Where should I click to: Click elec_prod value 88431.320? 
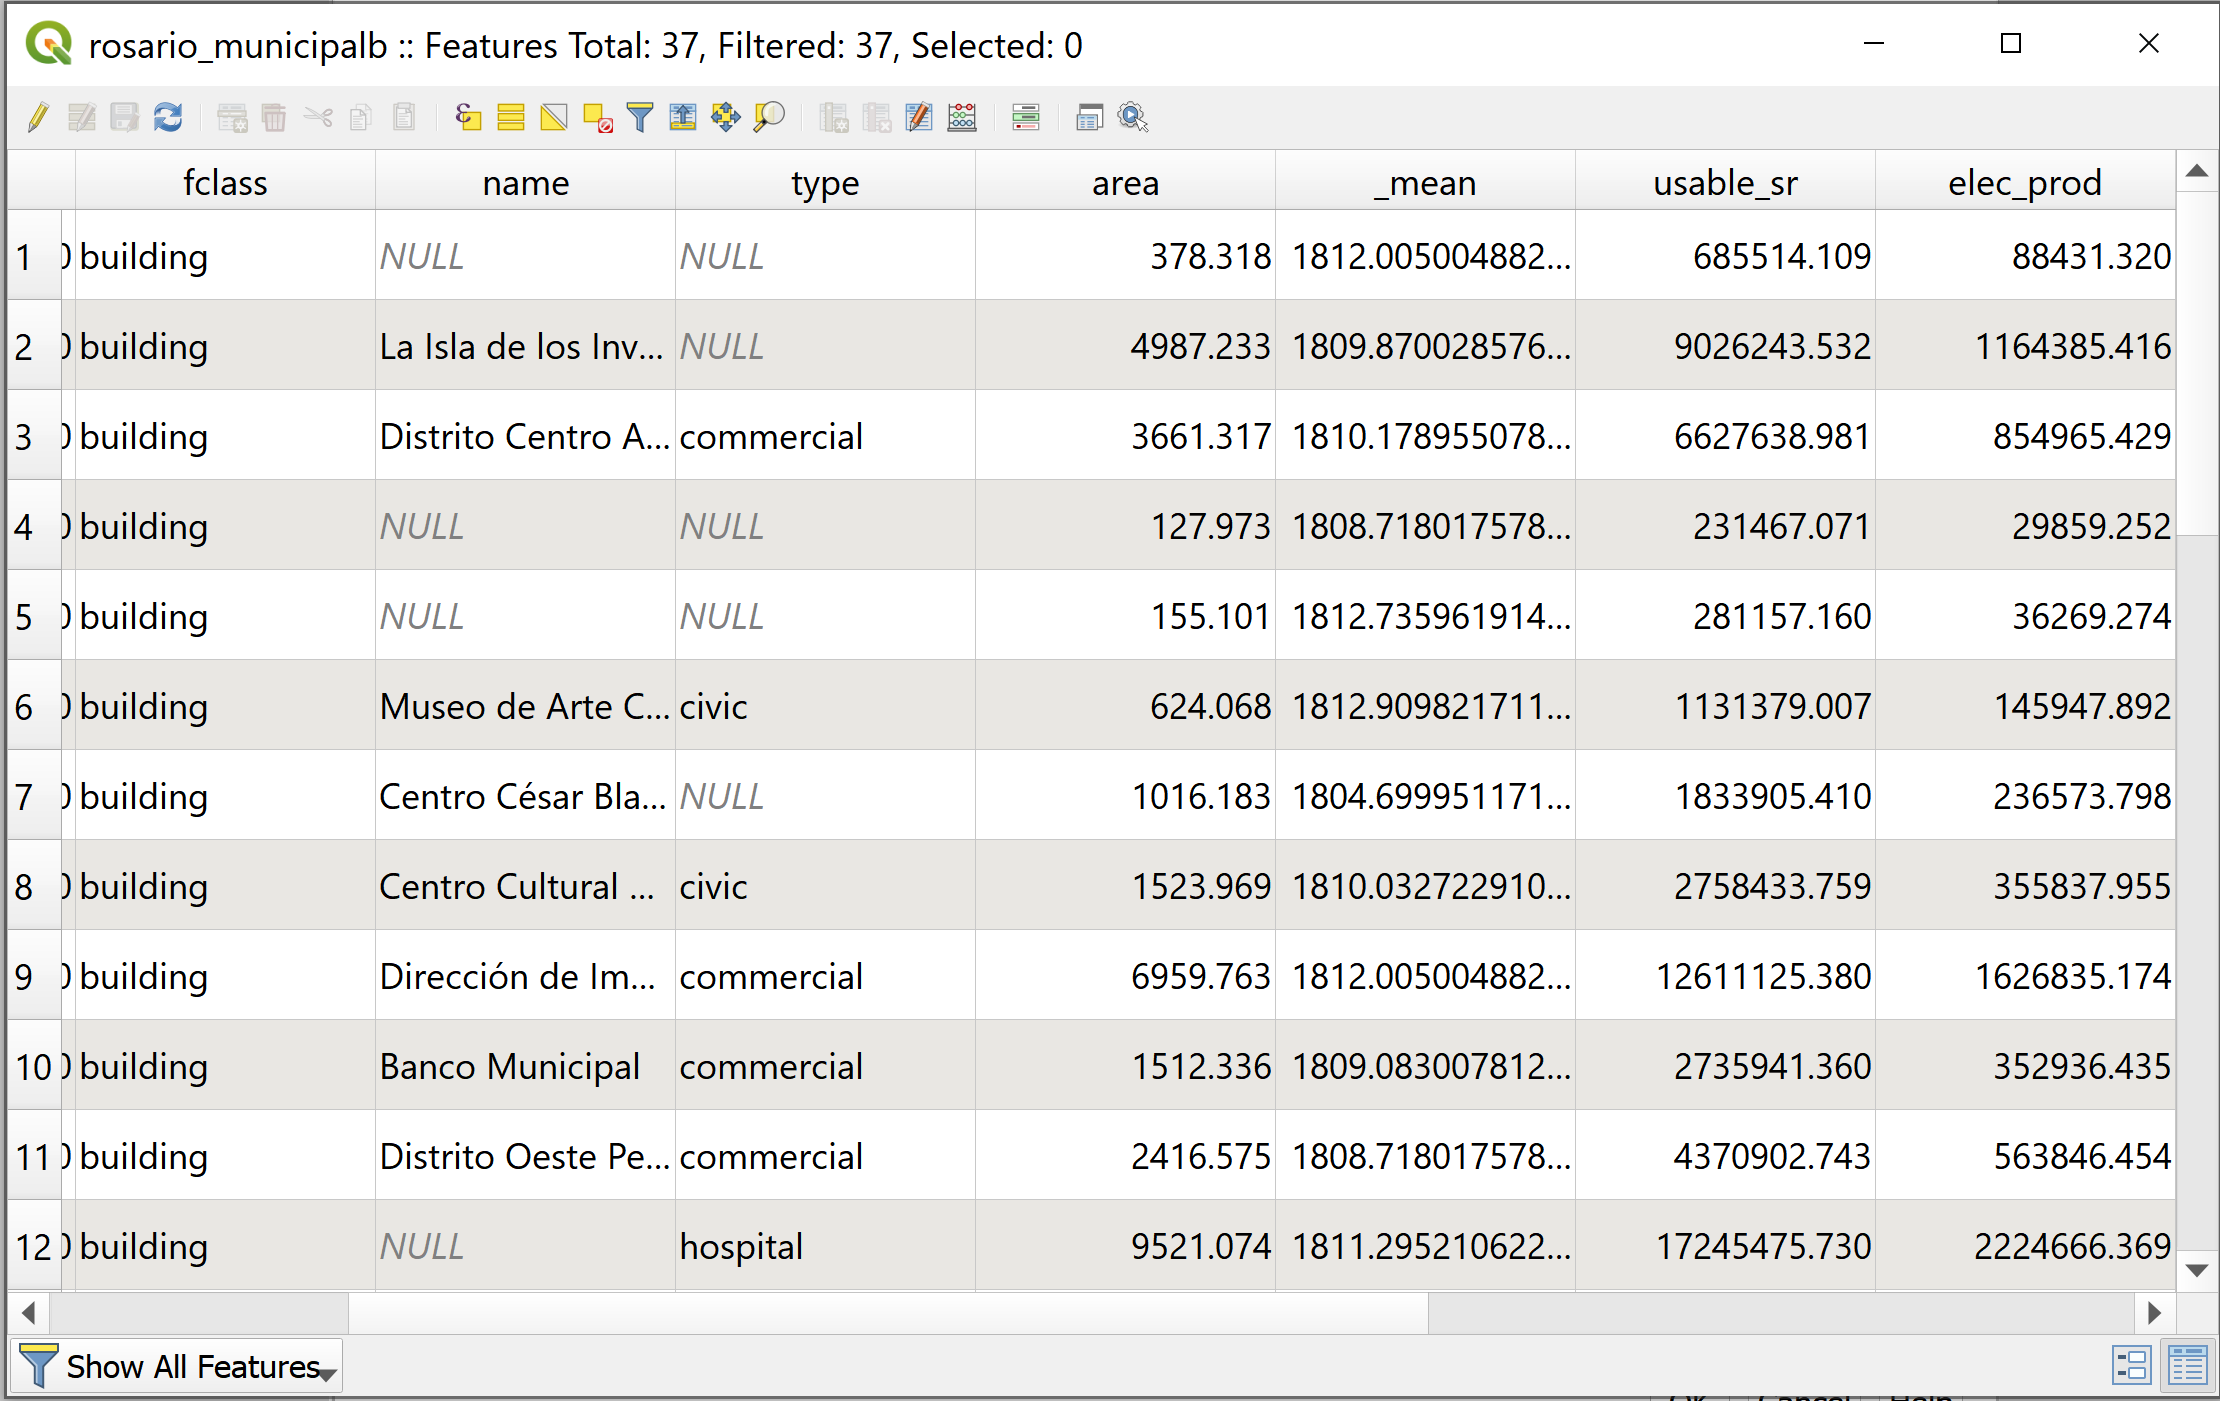tap(2025, 256)
